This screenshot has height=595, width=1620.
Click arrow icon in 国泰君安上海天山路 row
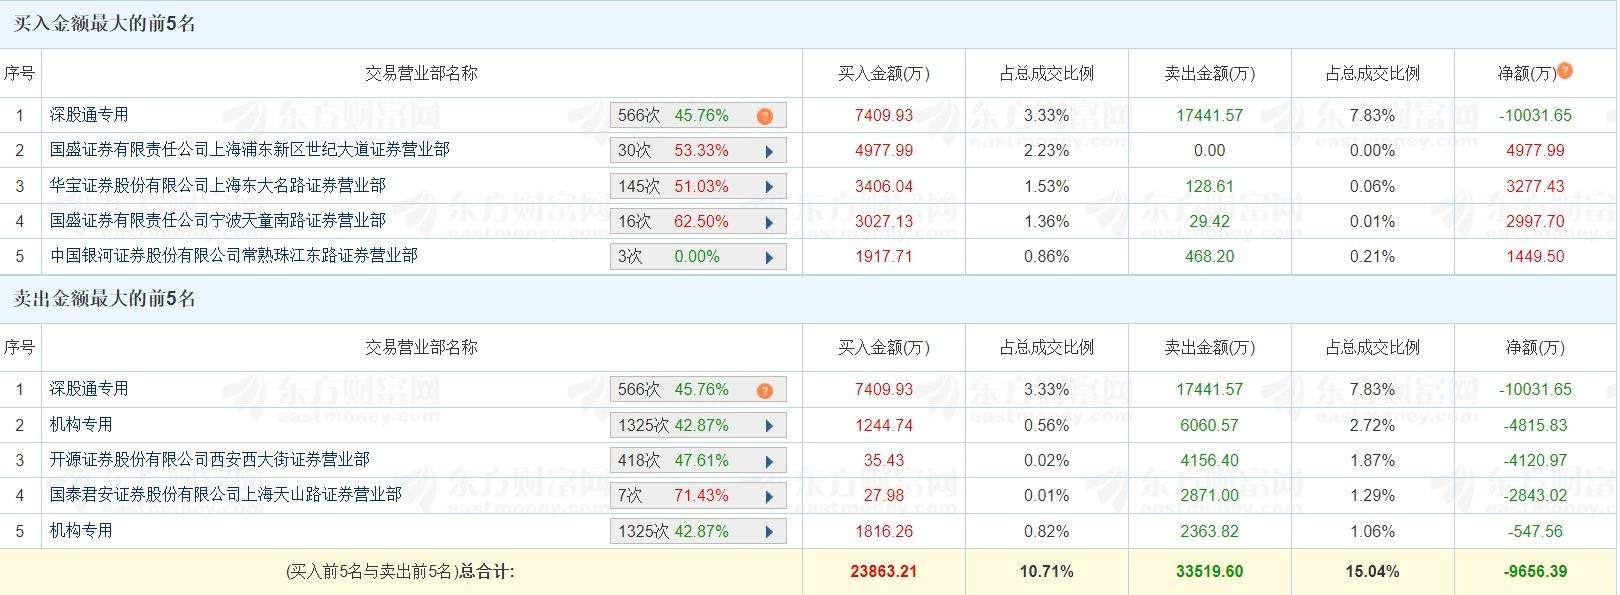point(769,496)
